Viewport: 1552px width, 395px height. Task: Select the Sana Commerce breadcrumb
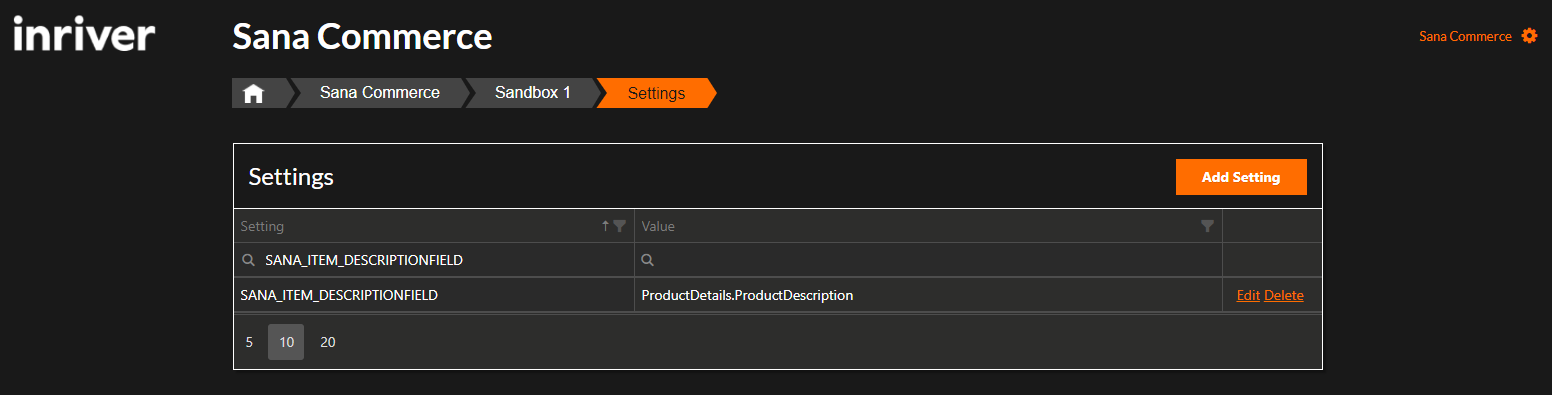[380, 93]
